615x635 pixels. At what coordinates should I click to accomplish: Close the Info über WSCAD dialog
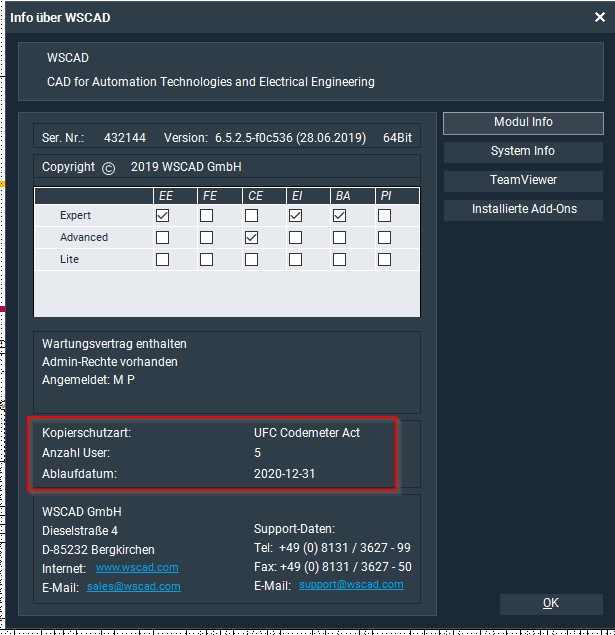[x=600, y=17]
